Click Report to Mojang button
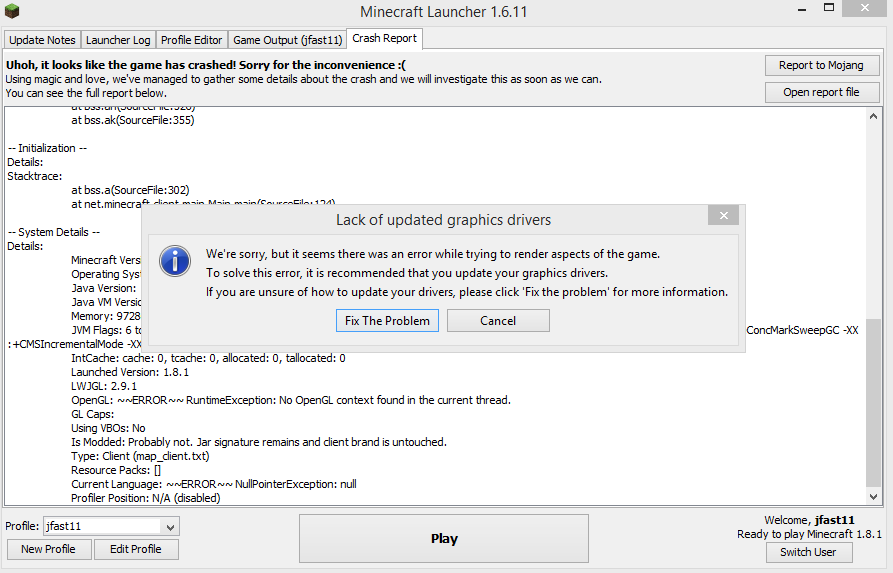 [821, 66]
